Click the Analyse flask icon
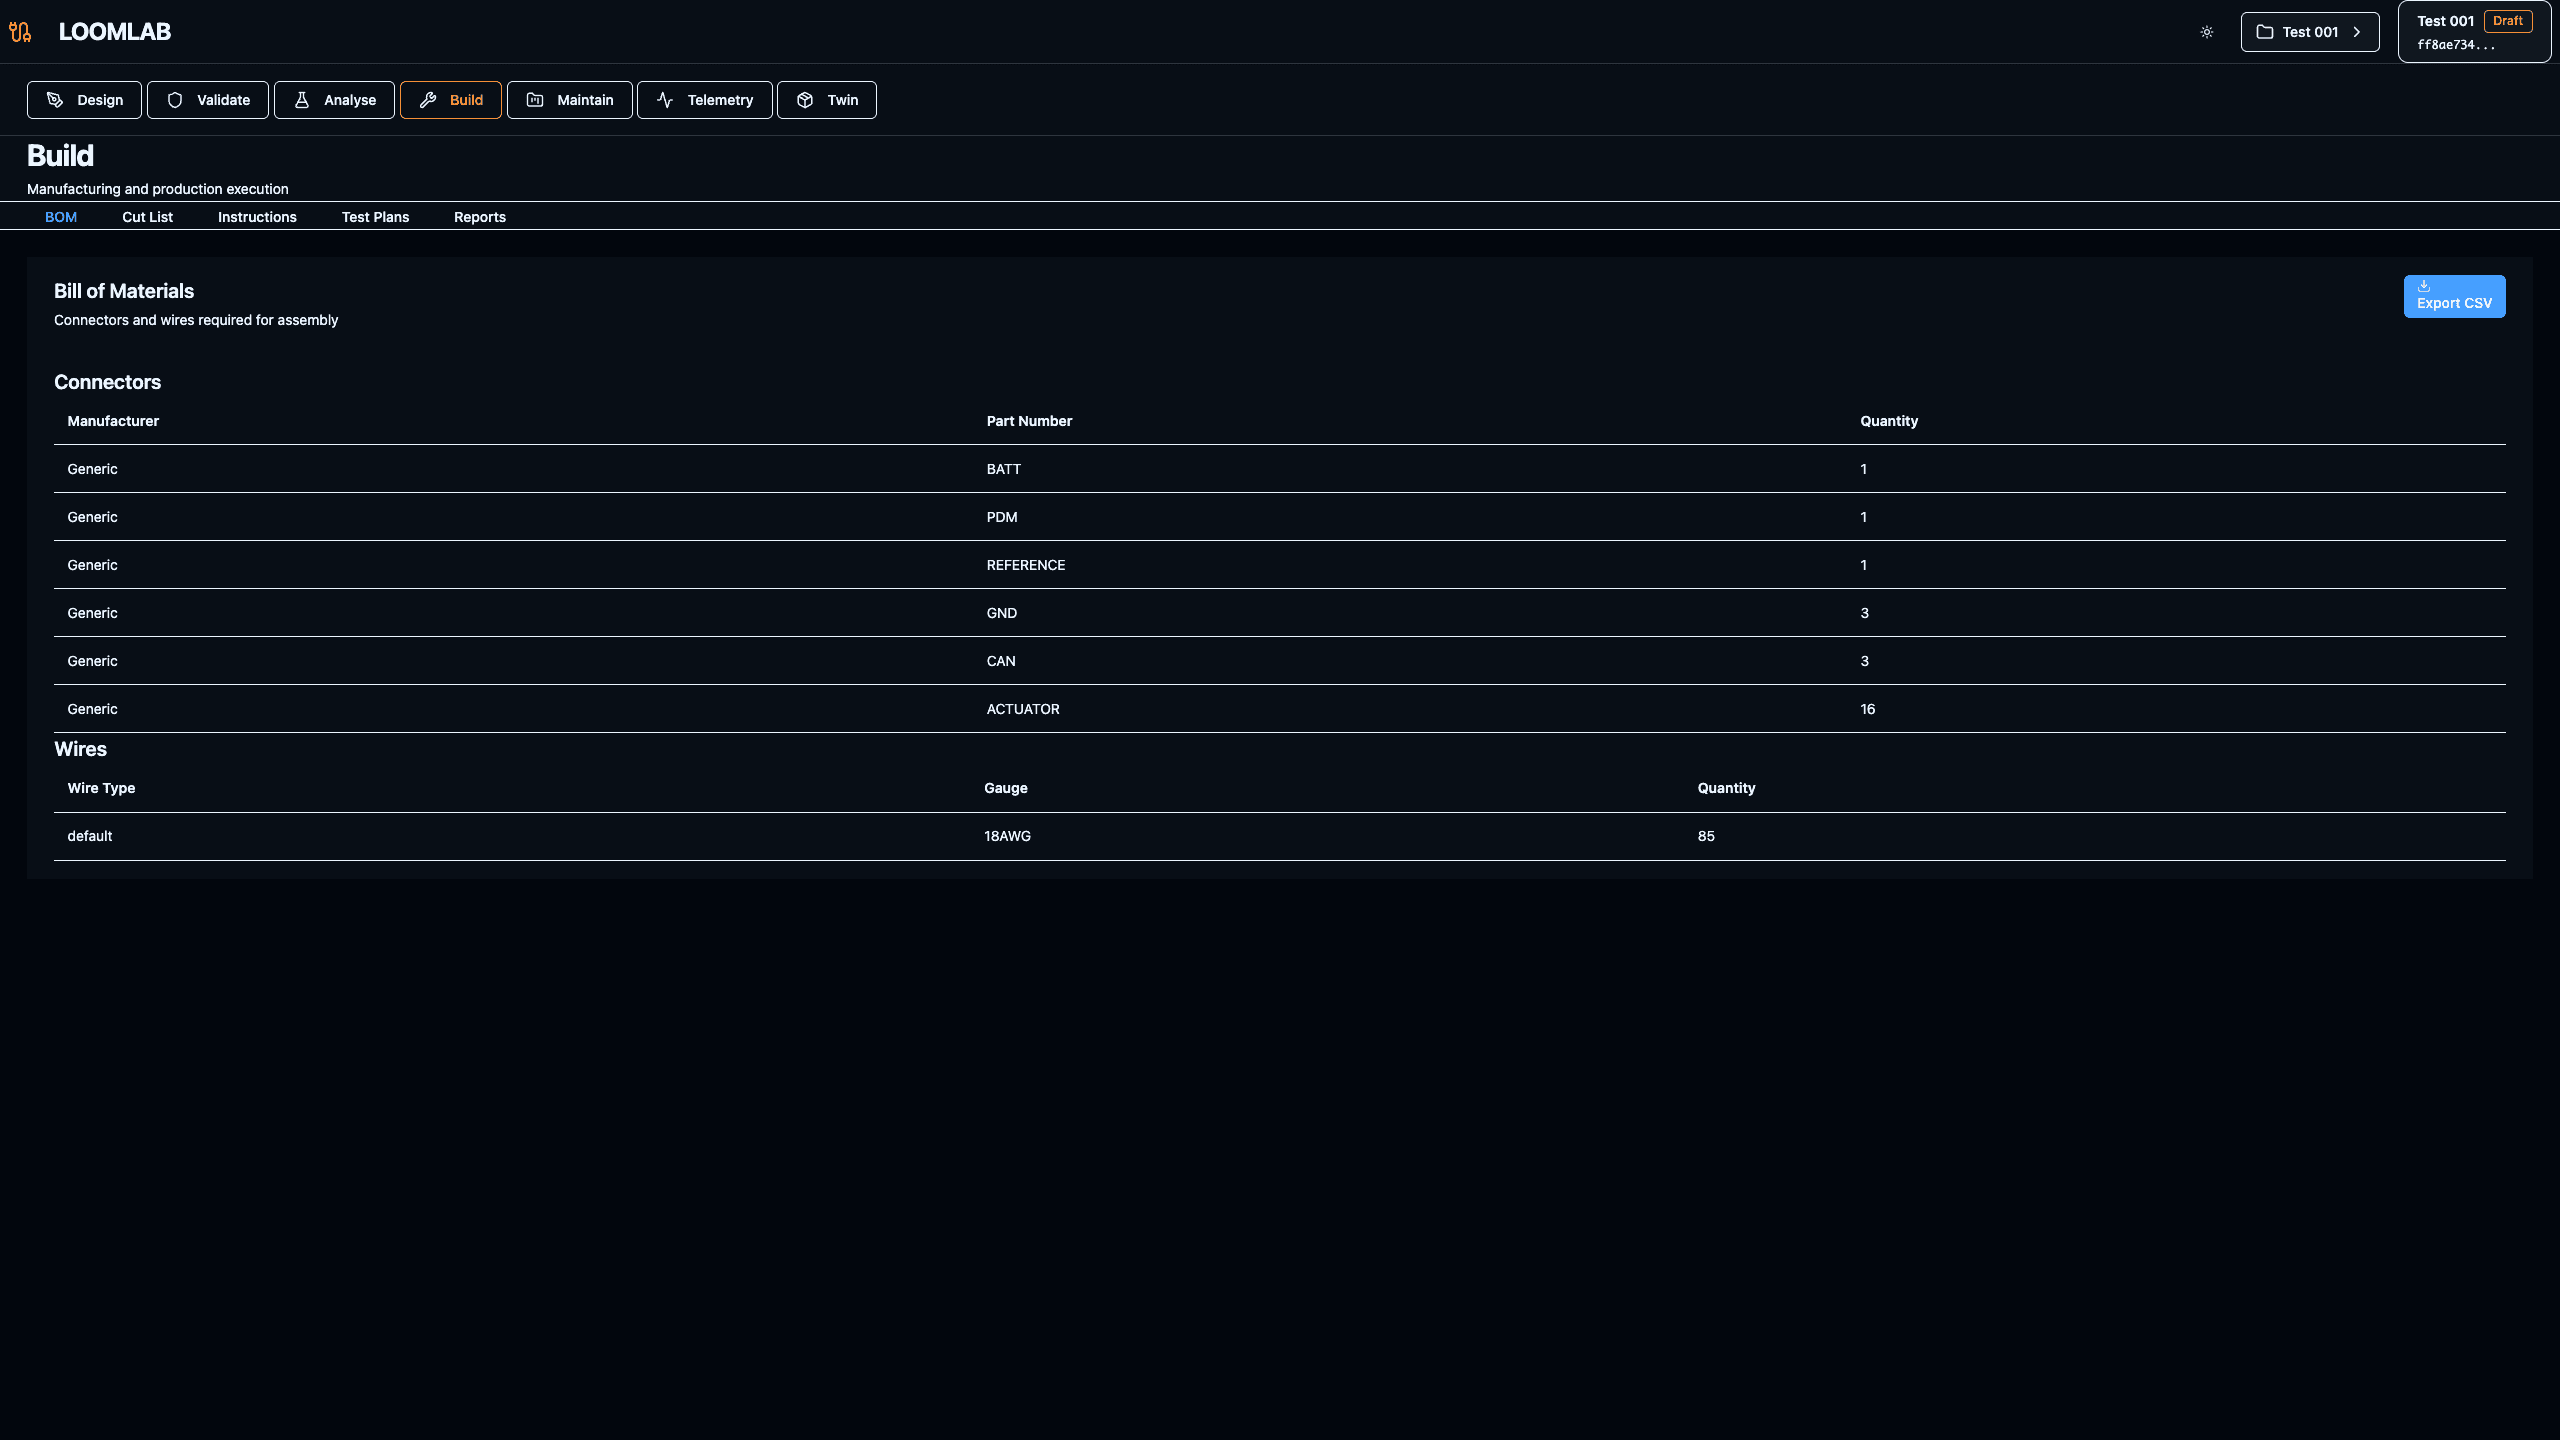The image size is (2560, 1440). (302, 100)
